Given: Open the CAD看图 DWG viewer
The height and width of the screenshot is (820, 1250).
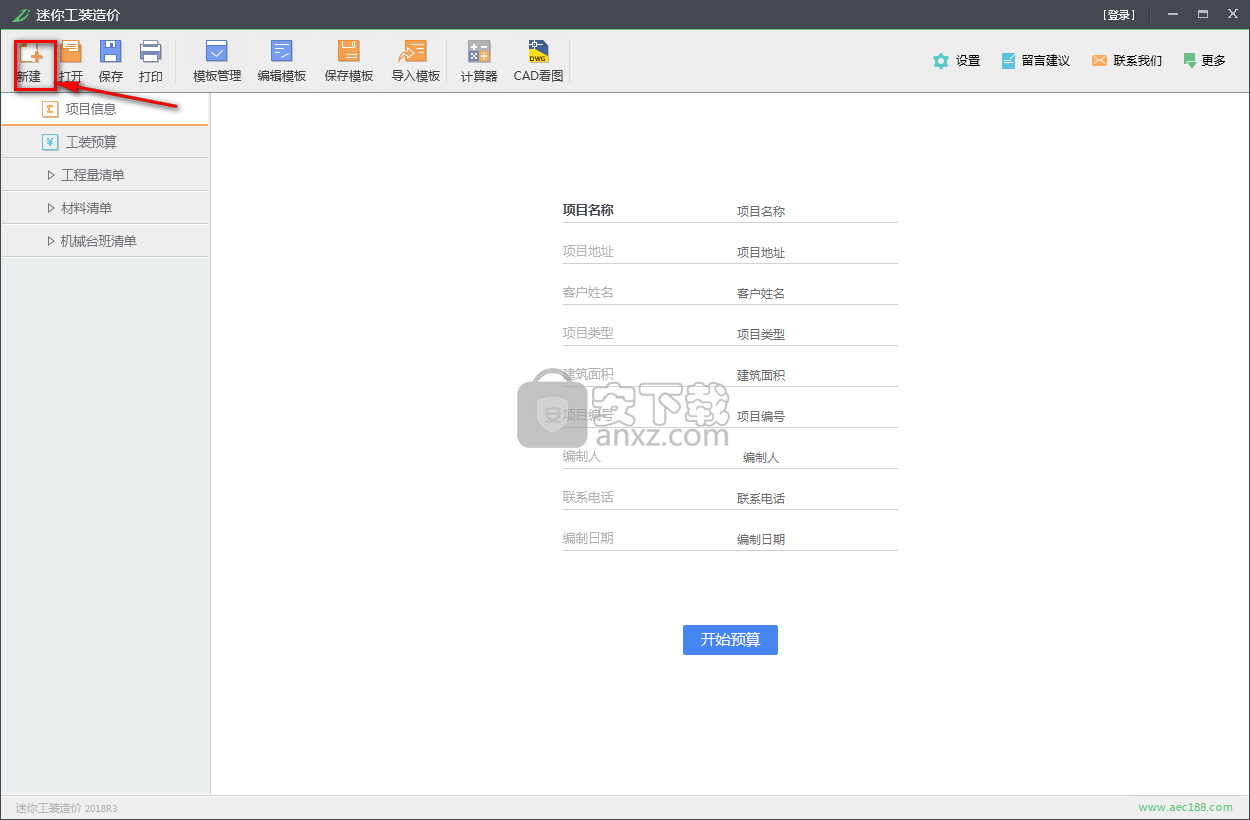Looking at the screenshot, I should click(539, 62).
